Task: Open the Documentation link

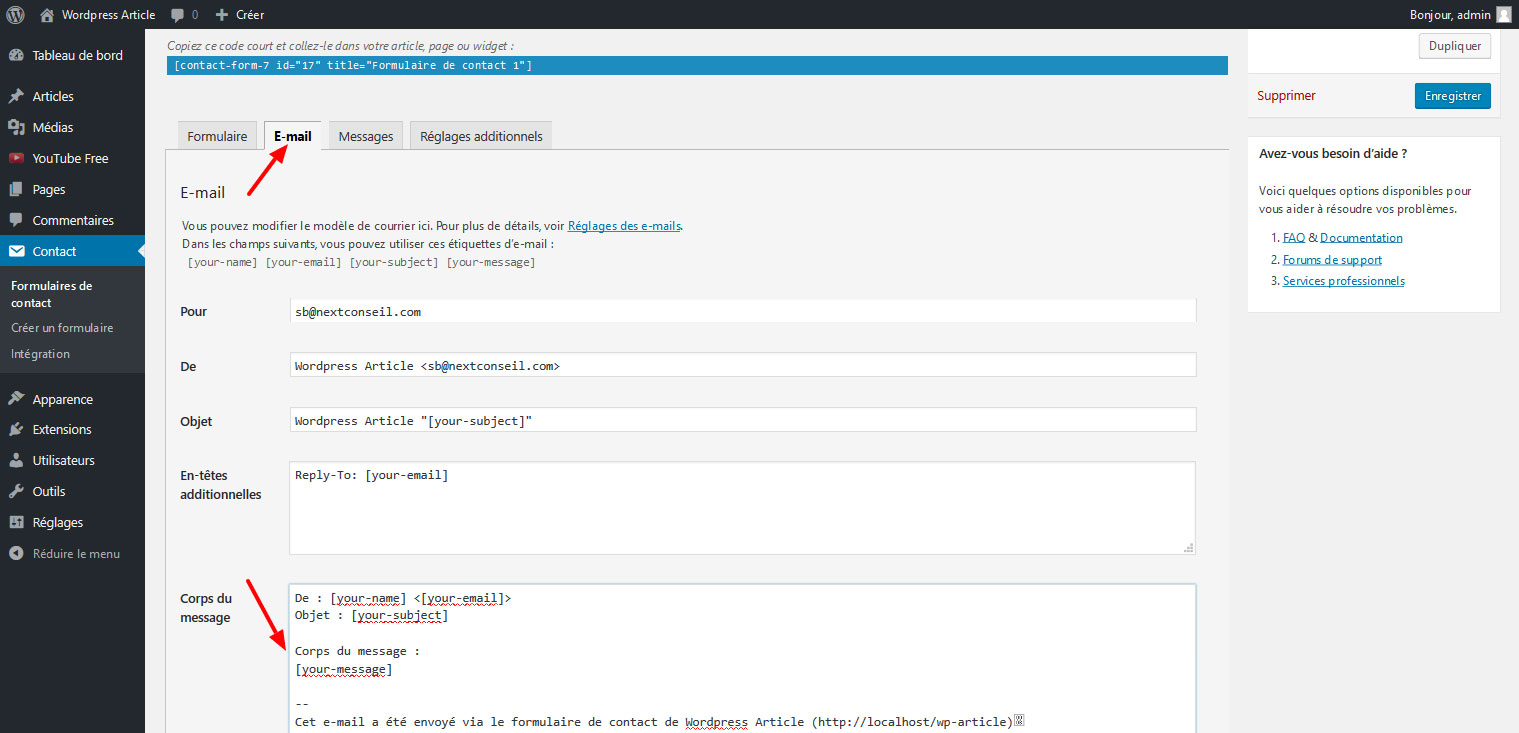Action: pos(1361,238)
